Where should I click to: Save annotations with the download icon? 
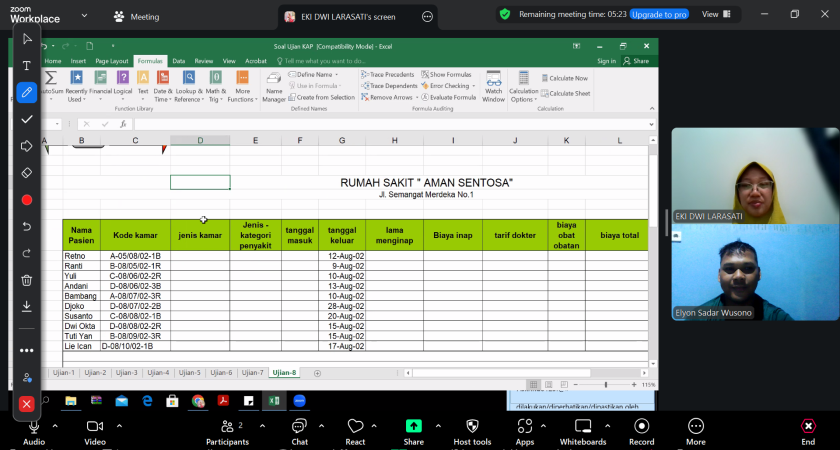pos(27,306)
